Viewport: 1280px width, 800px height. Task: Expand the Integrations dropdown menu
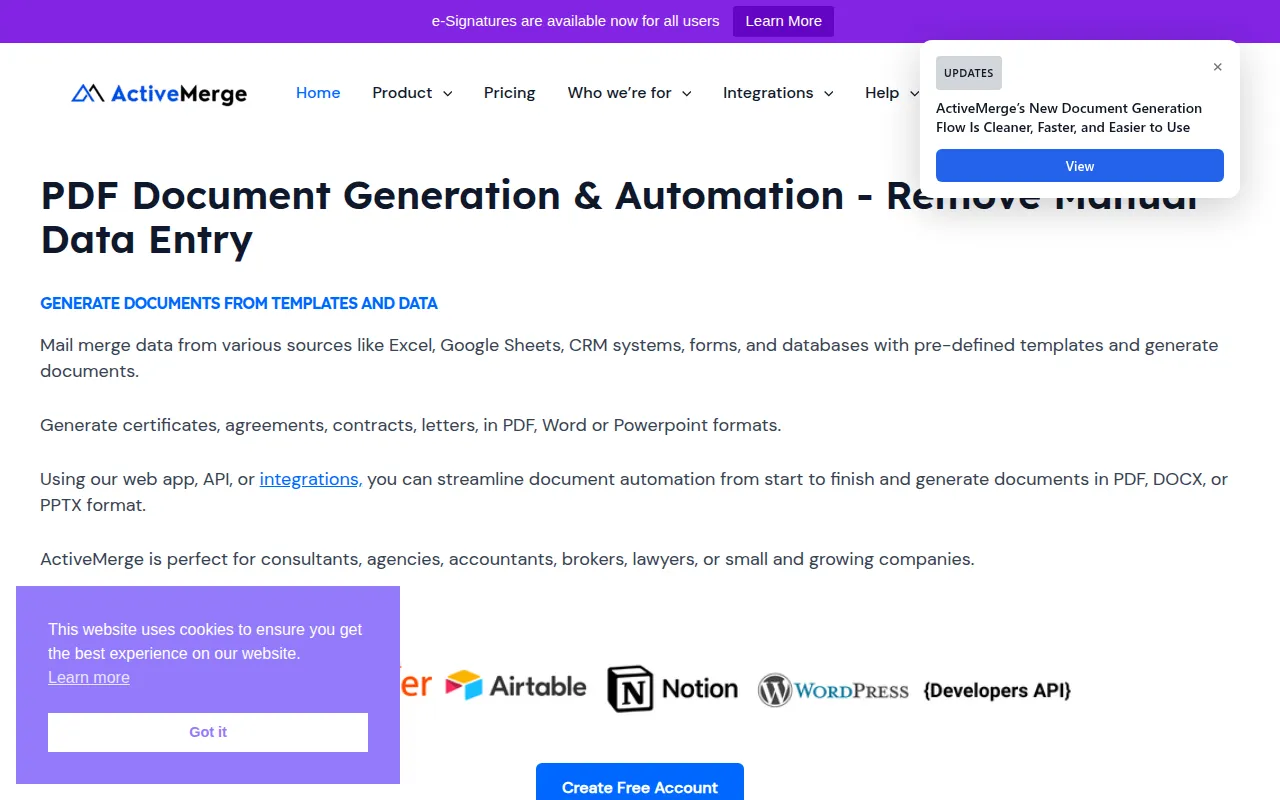click(x=778, y=93)
